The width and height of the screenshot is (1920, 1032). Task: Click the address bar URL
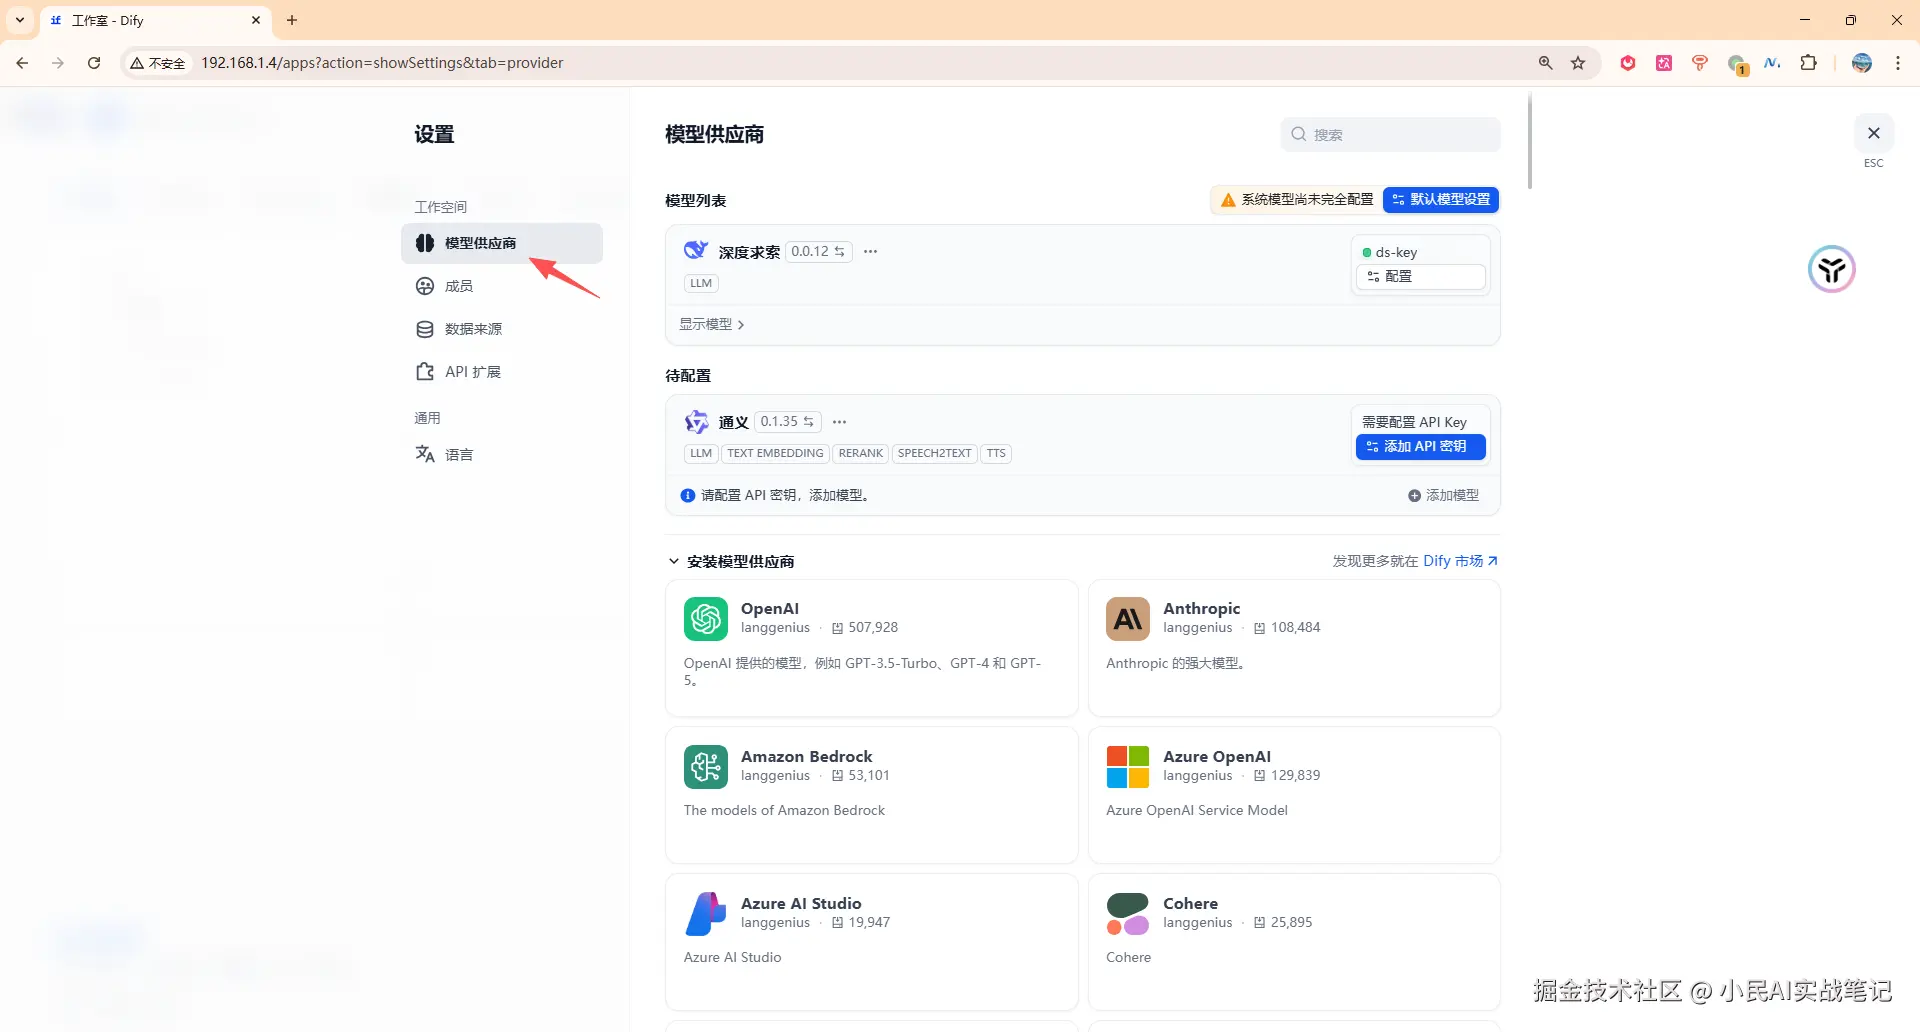click(382, 63)
